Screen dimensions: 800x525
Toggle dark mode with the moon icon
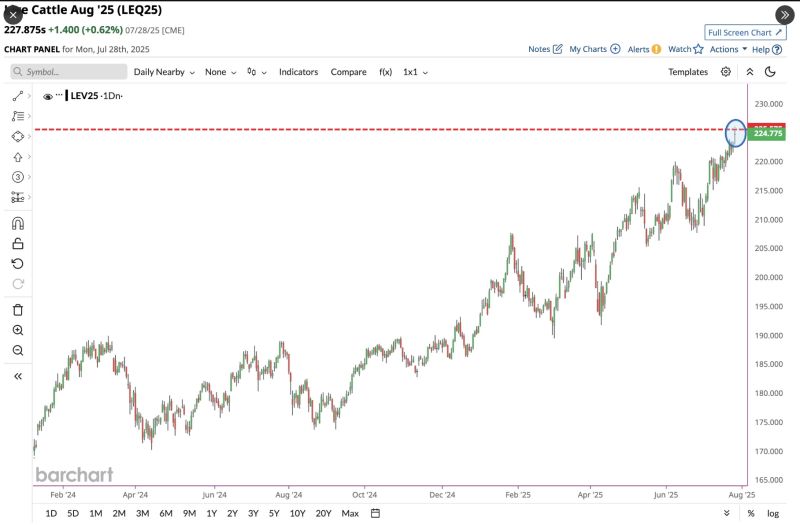[x=770, y=72]
